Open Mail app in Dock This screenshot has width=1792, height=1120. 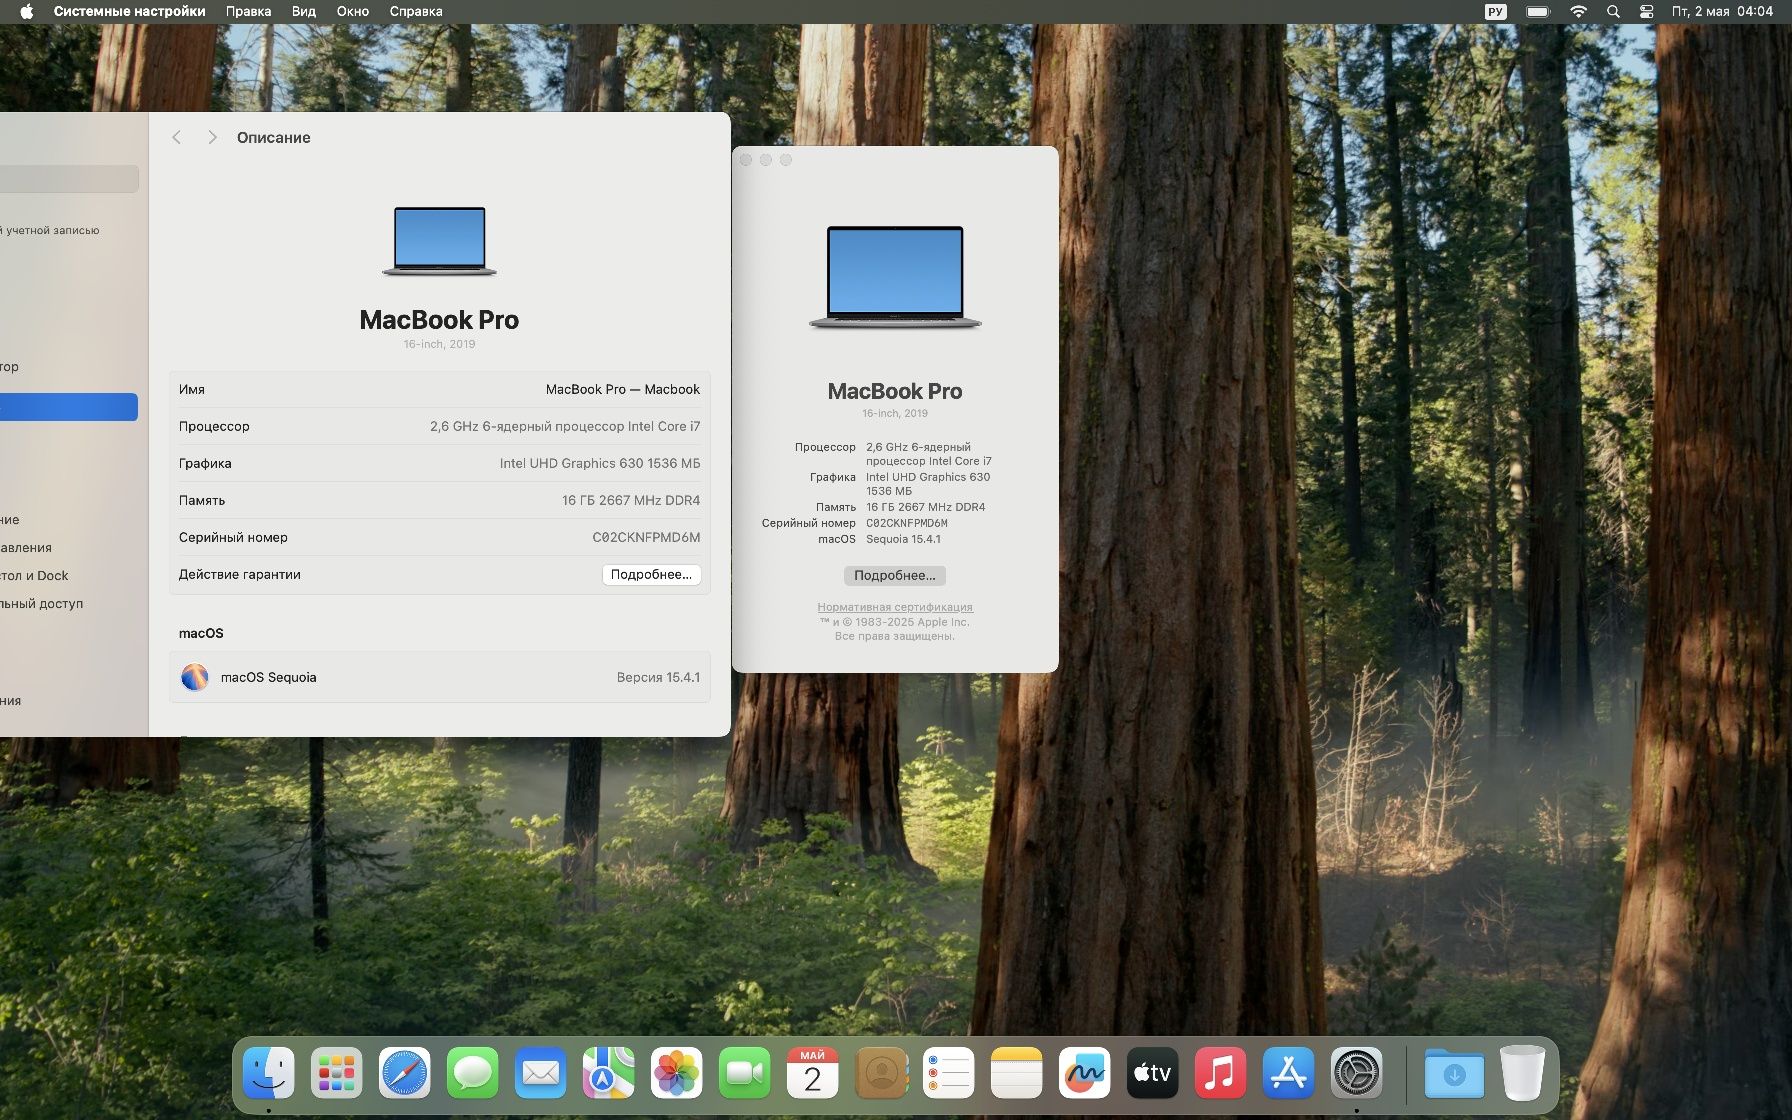541,1073
